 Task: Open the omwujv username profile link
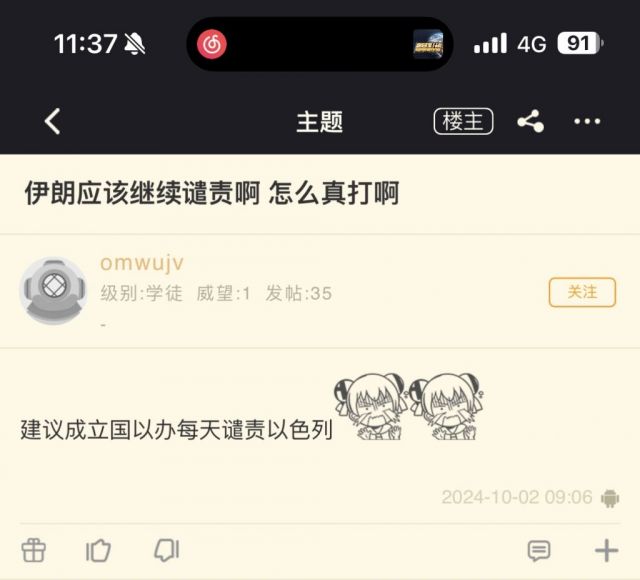(142, 263)
